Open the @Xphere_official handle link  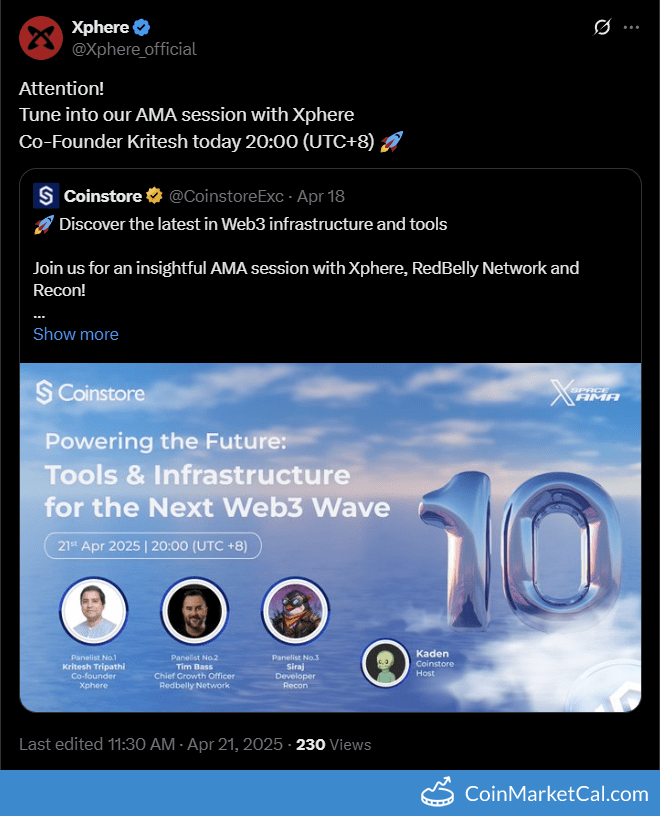(134, 49)
